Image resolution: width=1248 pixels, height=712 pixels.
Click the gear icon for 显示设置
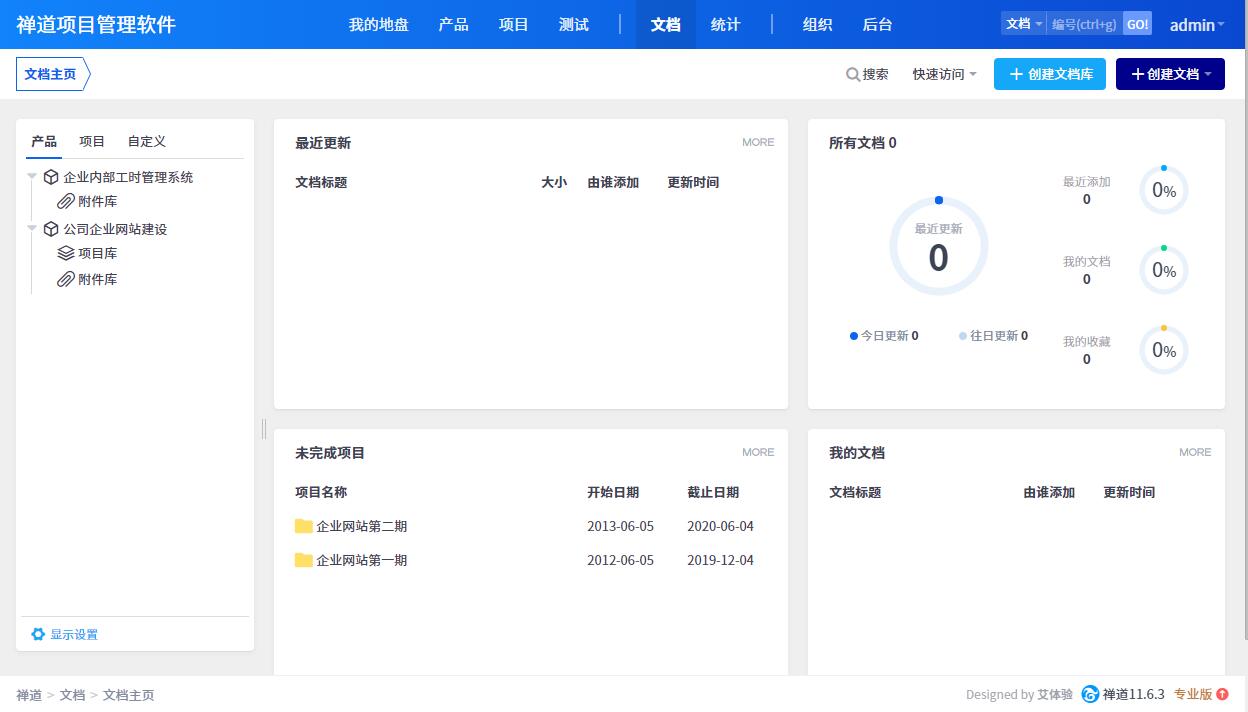click(38, 634)
